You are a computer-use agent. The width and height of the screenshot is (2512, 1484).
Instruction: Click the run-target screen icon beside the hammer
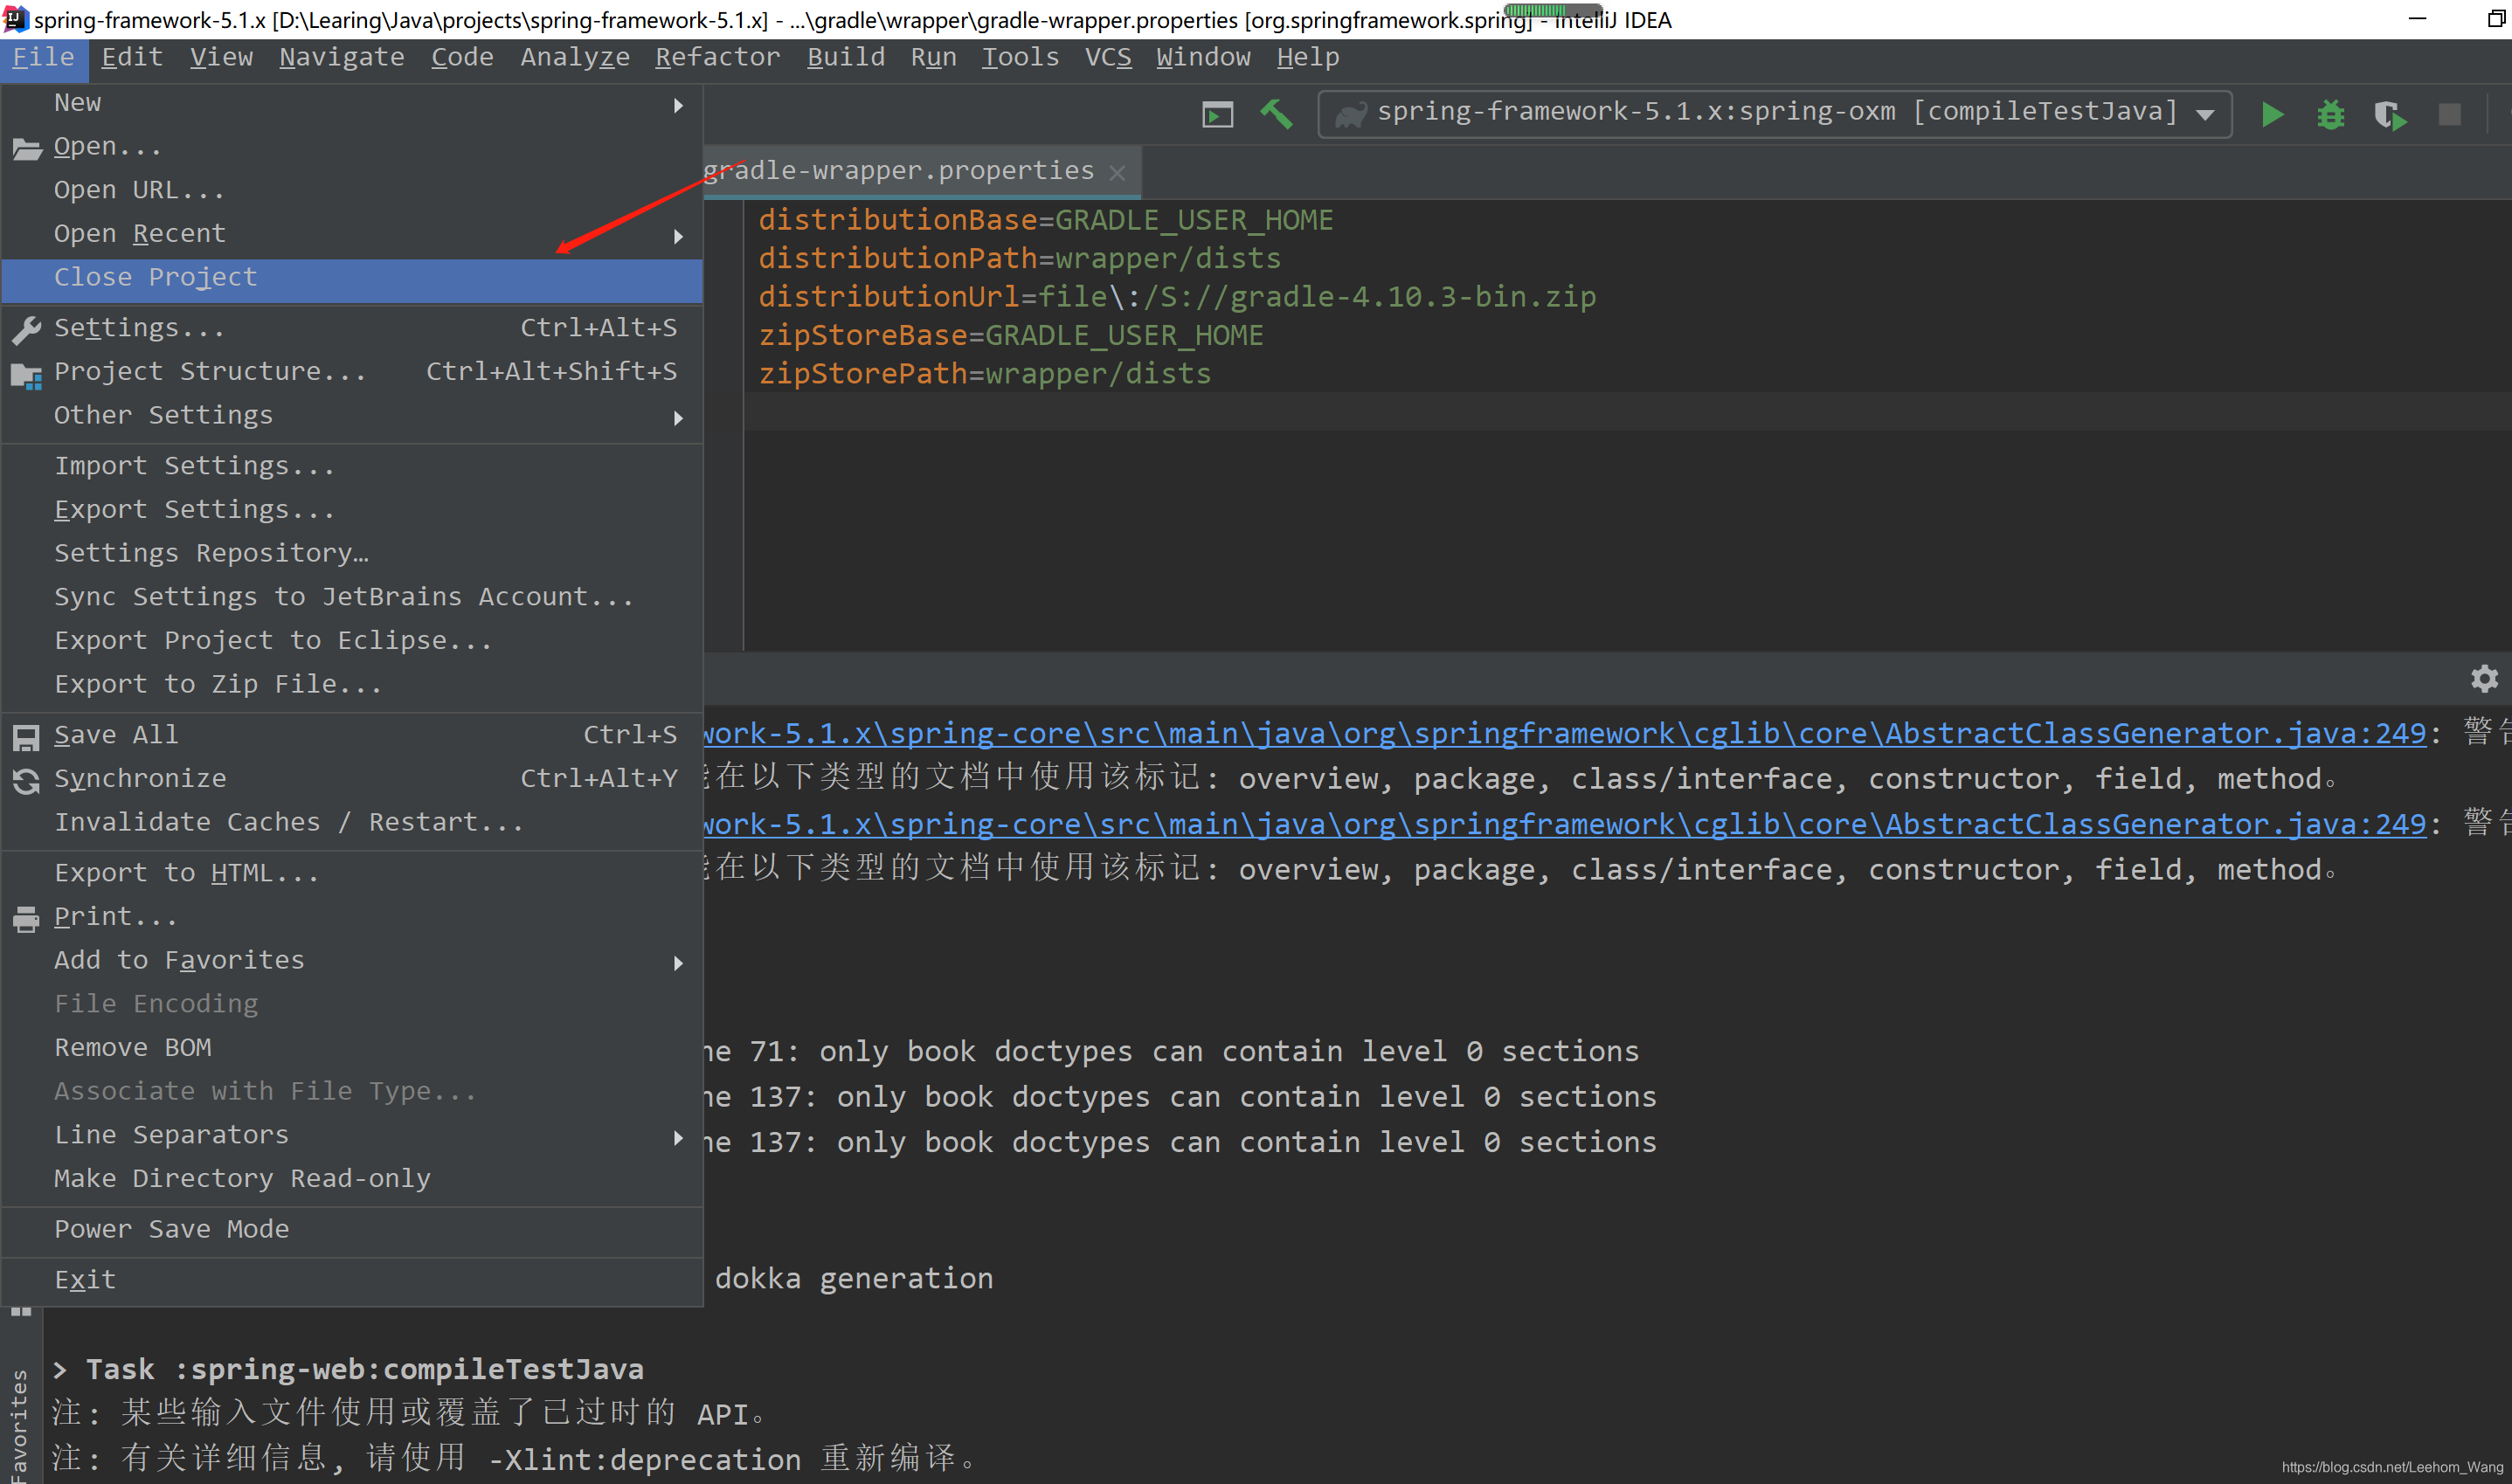[1217, 115]
